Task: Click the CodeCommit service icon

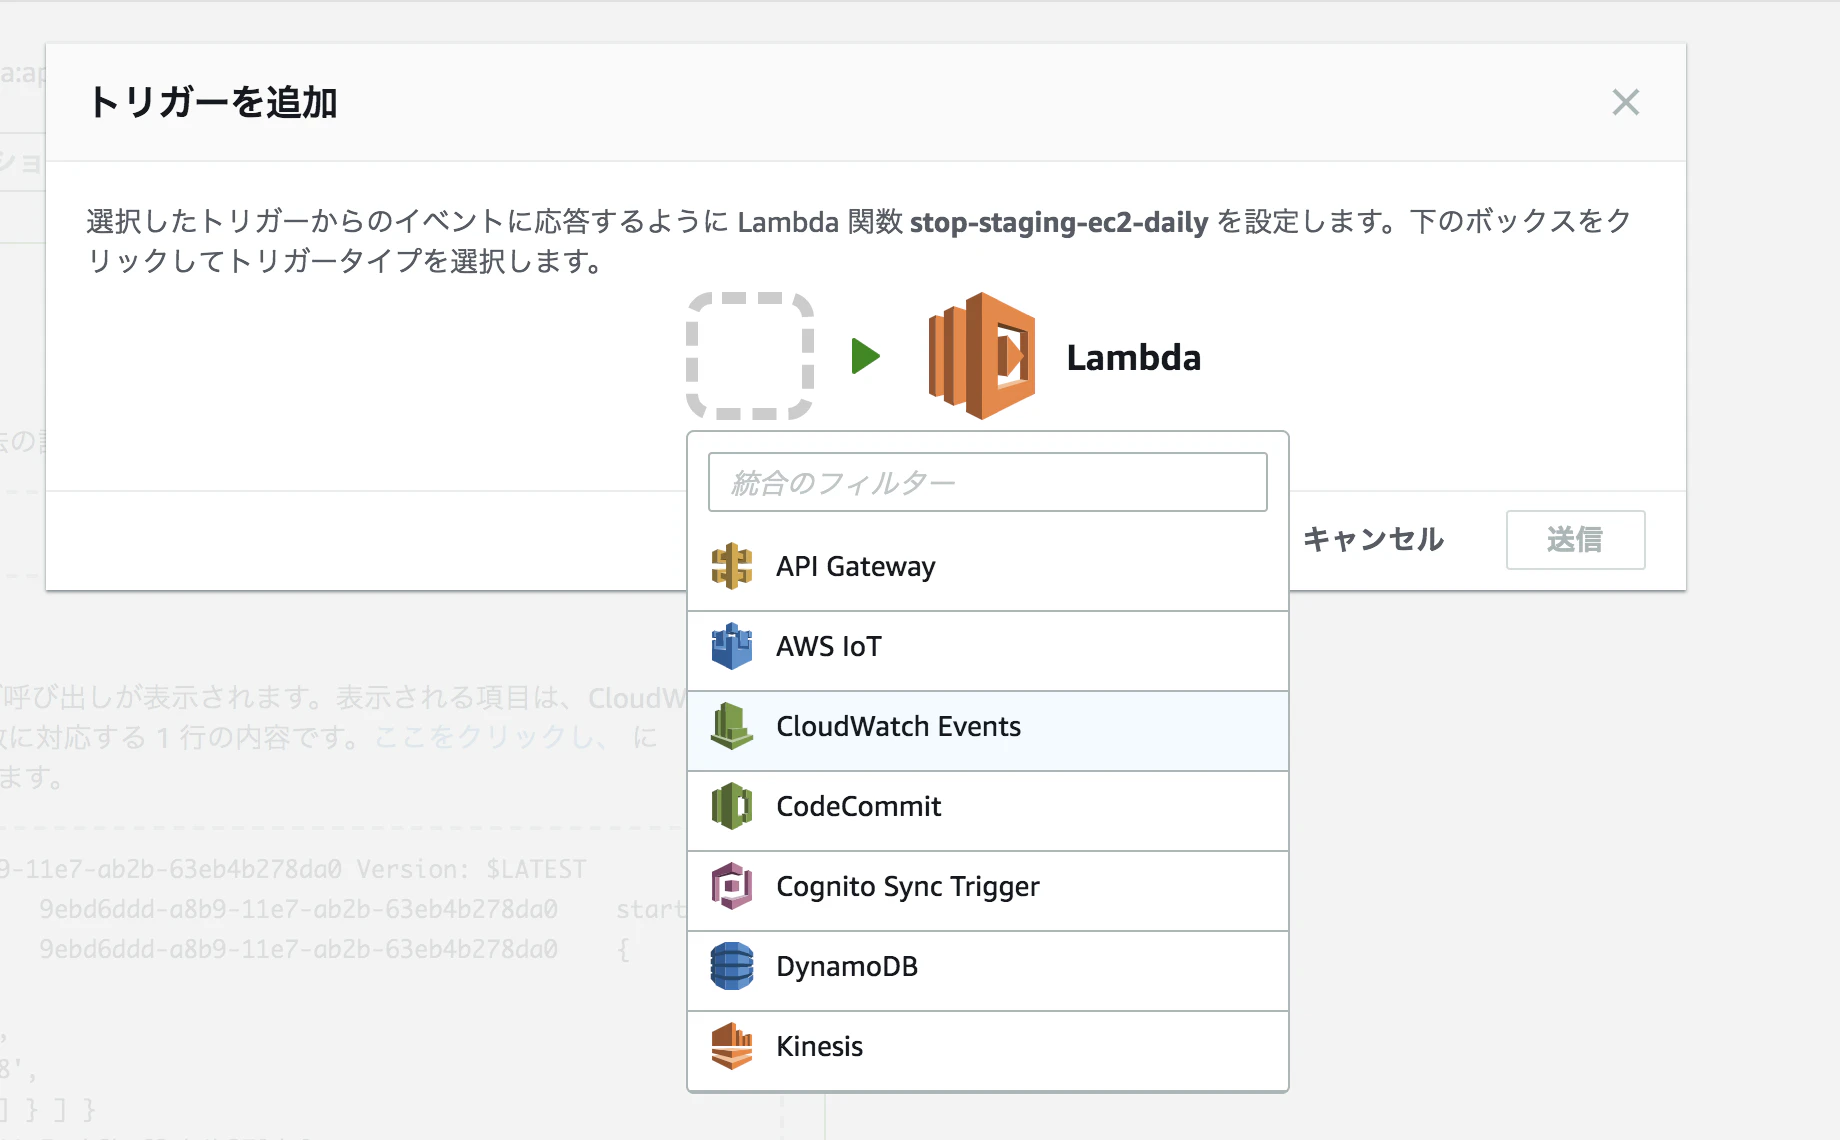Action: (x=732, y=806)
